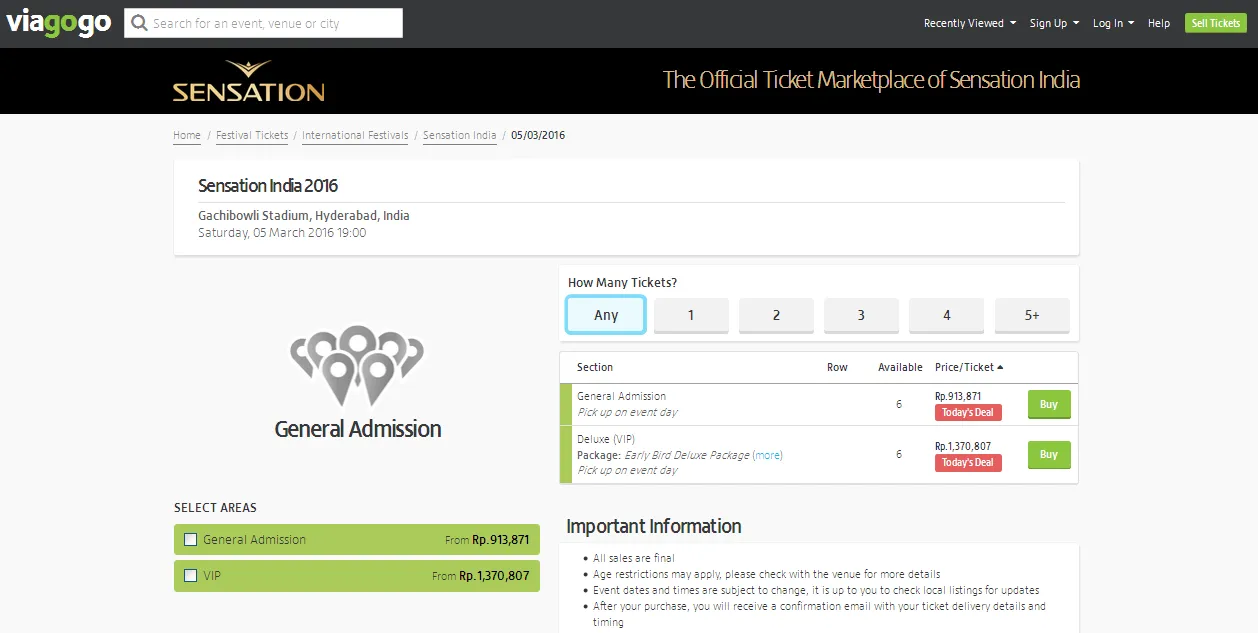This screenshot has width=1258, height=633.
Task: Choose 2 tickets quantity
Action: click(776, 315)
